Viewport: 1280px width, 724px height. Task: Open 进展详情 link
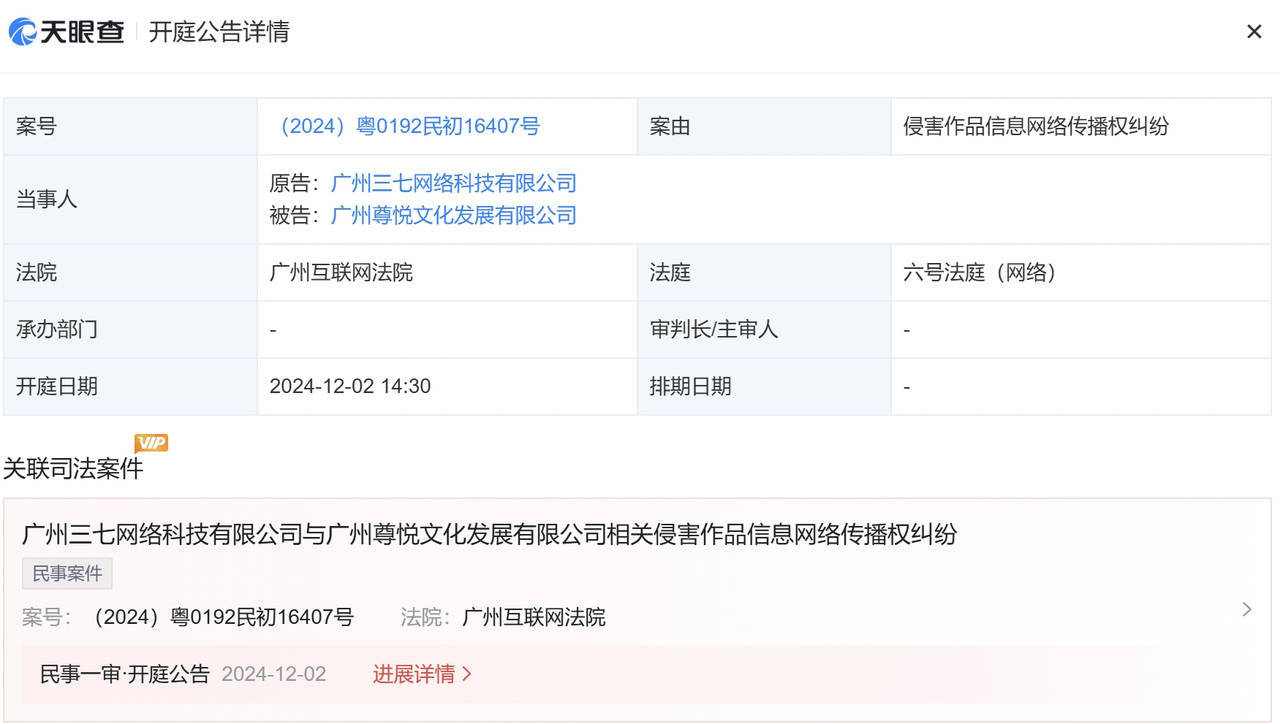pyautogui.click(x=422, y=674)
